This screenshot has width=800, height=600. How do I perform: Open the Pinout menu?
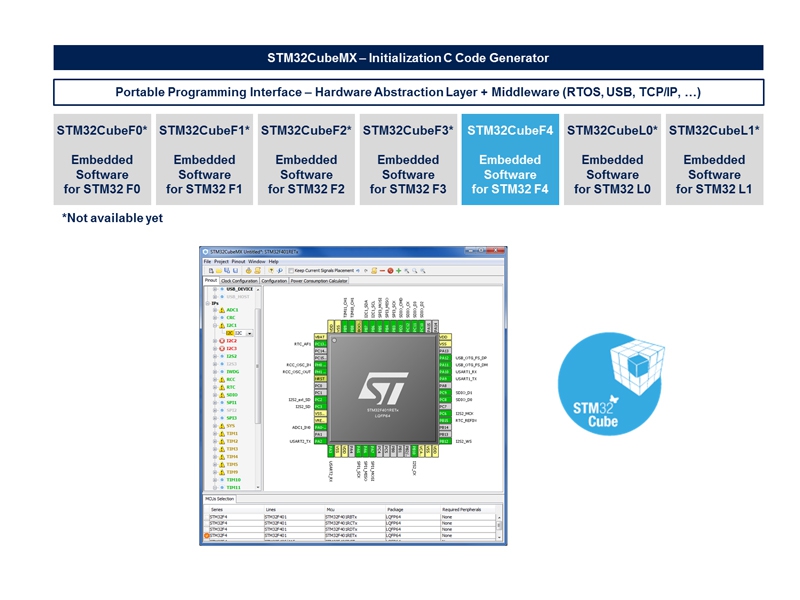point(238,261)
